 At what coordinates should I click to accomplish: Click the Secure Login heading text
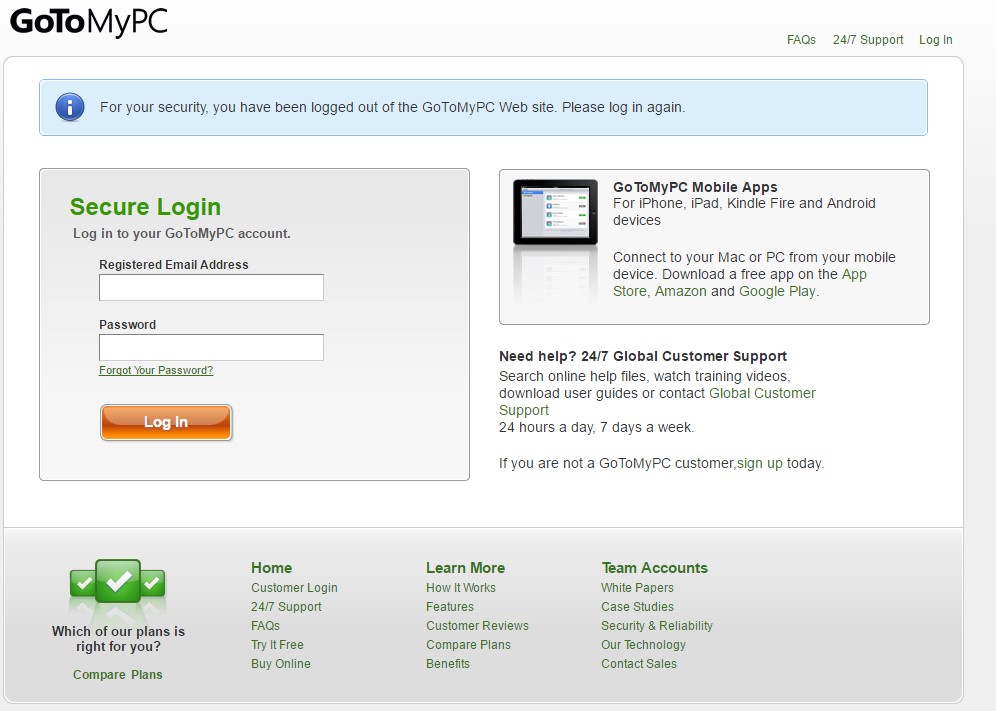145,207
